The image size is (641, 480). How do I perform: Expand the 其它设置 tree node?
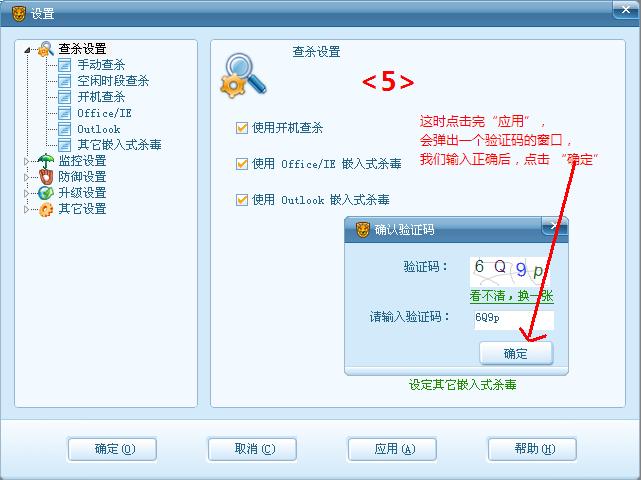27,209
